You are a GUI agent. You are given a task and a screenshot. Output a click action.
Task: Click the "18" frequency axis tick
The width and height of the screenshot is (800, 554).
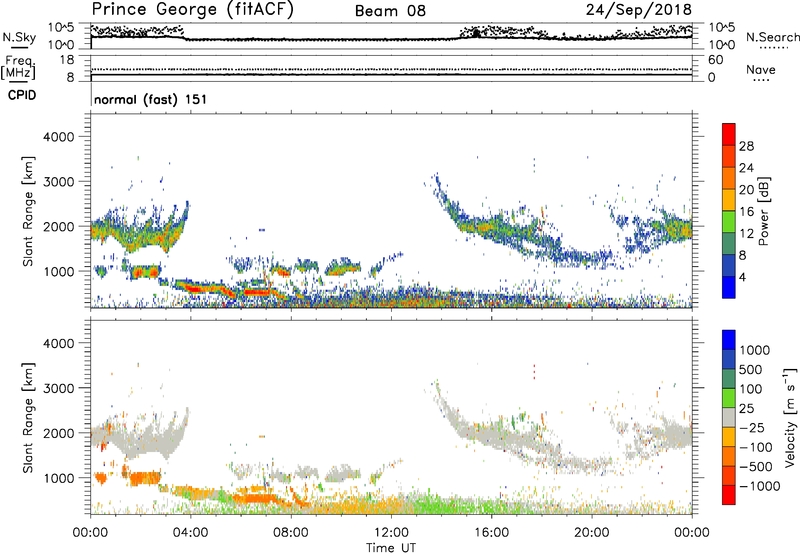pos(67,60)
